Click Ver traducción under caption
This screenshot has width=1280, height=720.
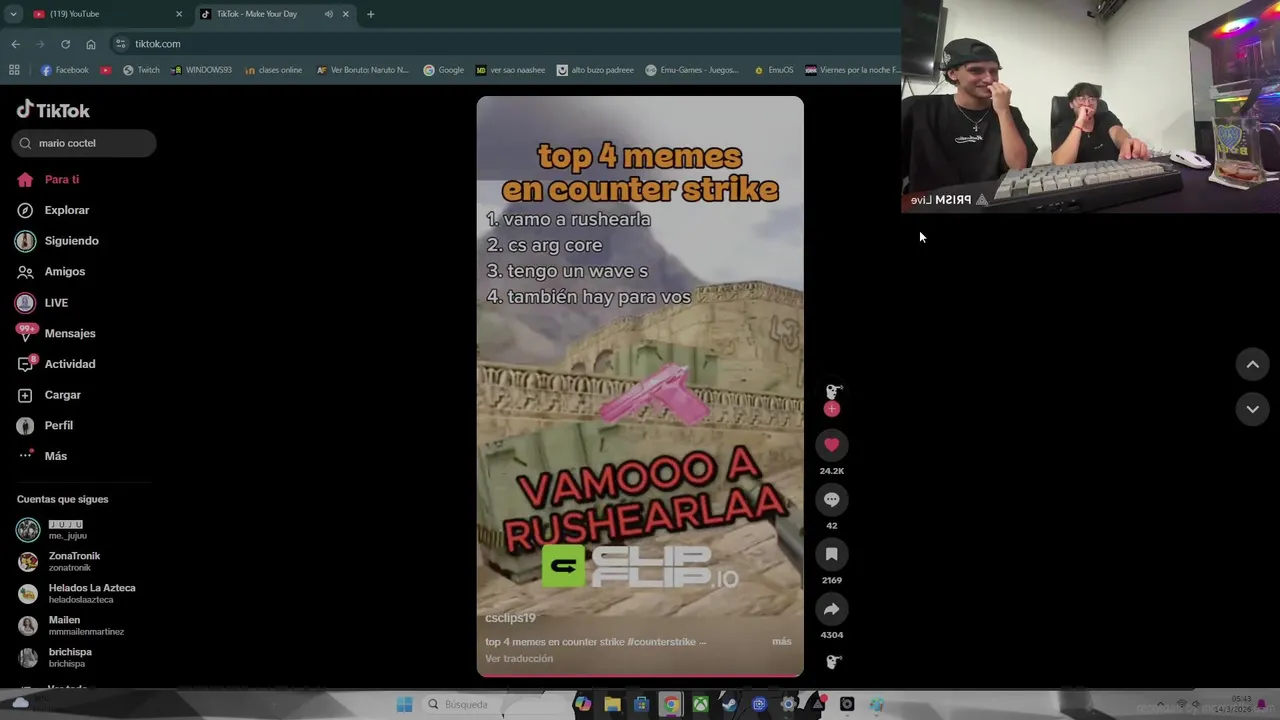click(x=519, y=659)
